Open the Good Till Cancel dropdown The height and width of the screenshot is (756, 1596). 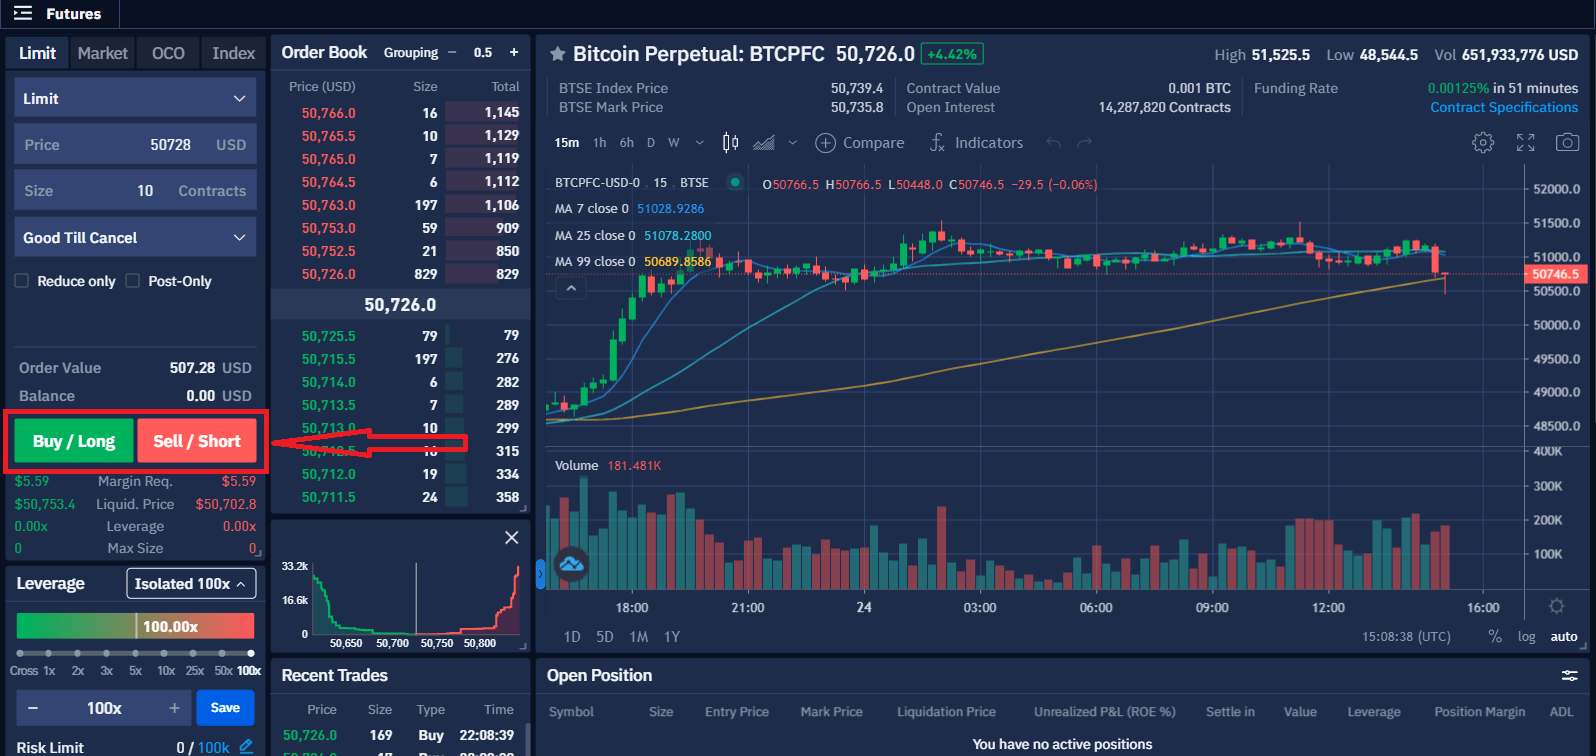[x=135, y=238]
